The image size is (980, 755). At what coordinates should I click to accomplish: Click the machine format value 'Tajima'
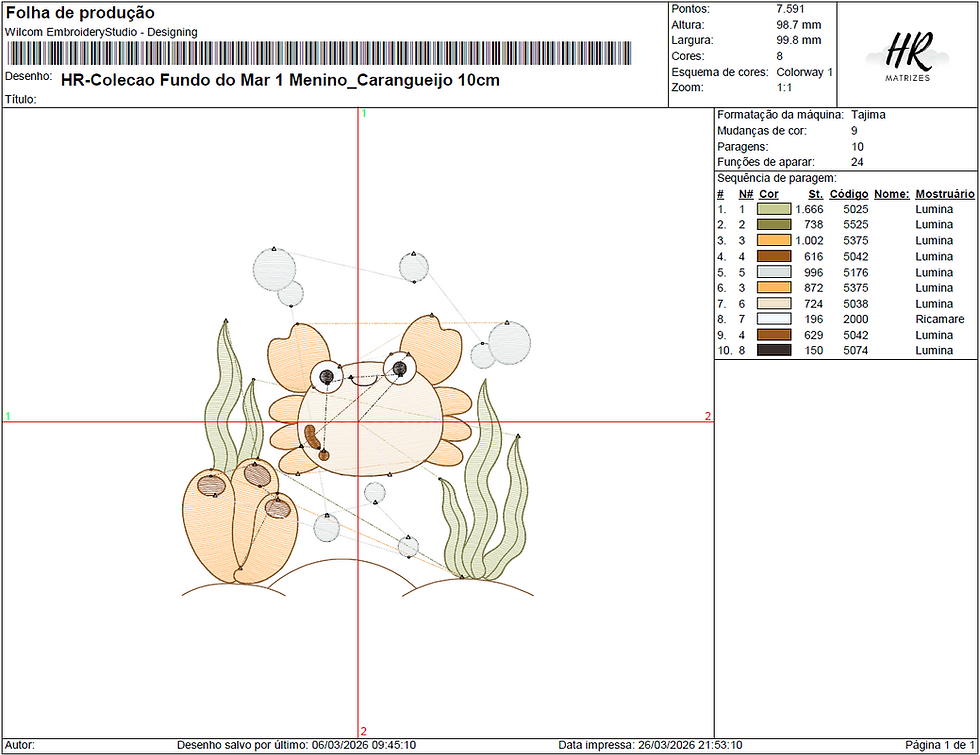tap(868, 114)
